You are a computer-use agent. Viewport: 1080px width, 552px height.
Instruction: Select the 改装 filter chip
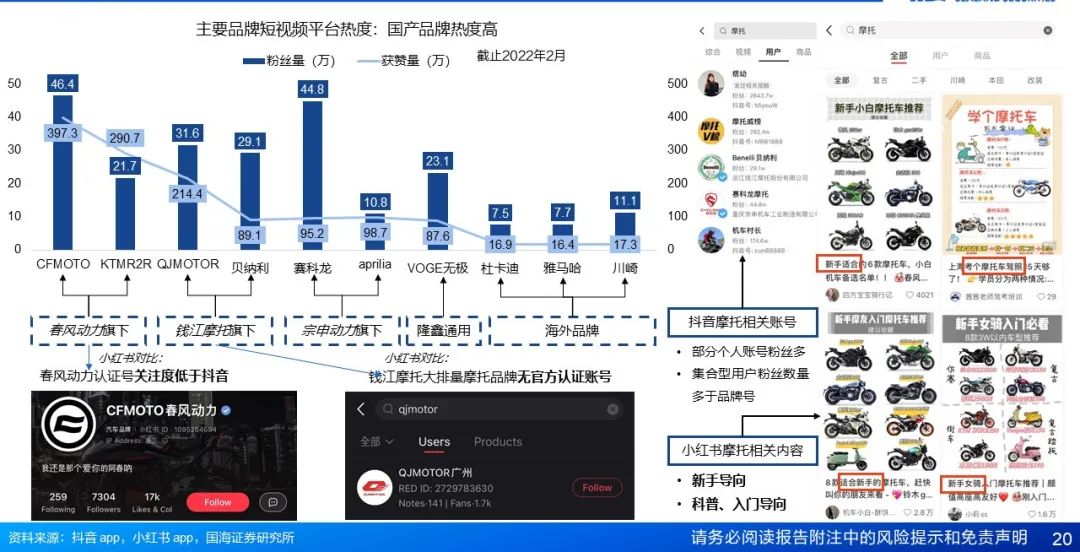tap(1035, 81)
